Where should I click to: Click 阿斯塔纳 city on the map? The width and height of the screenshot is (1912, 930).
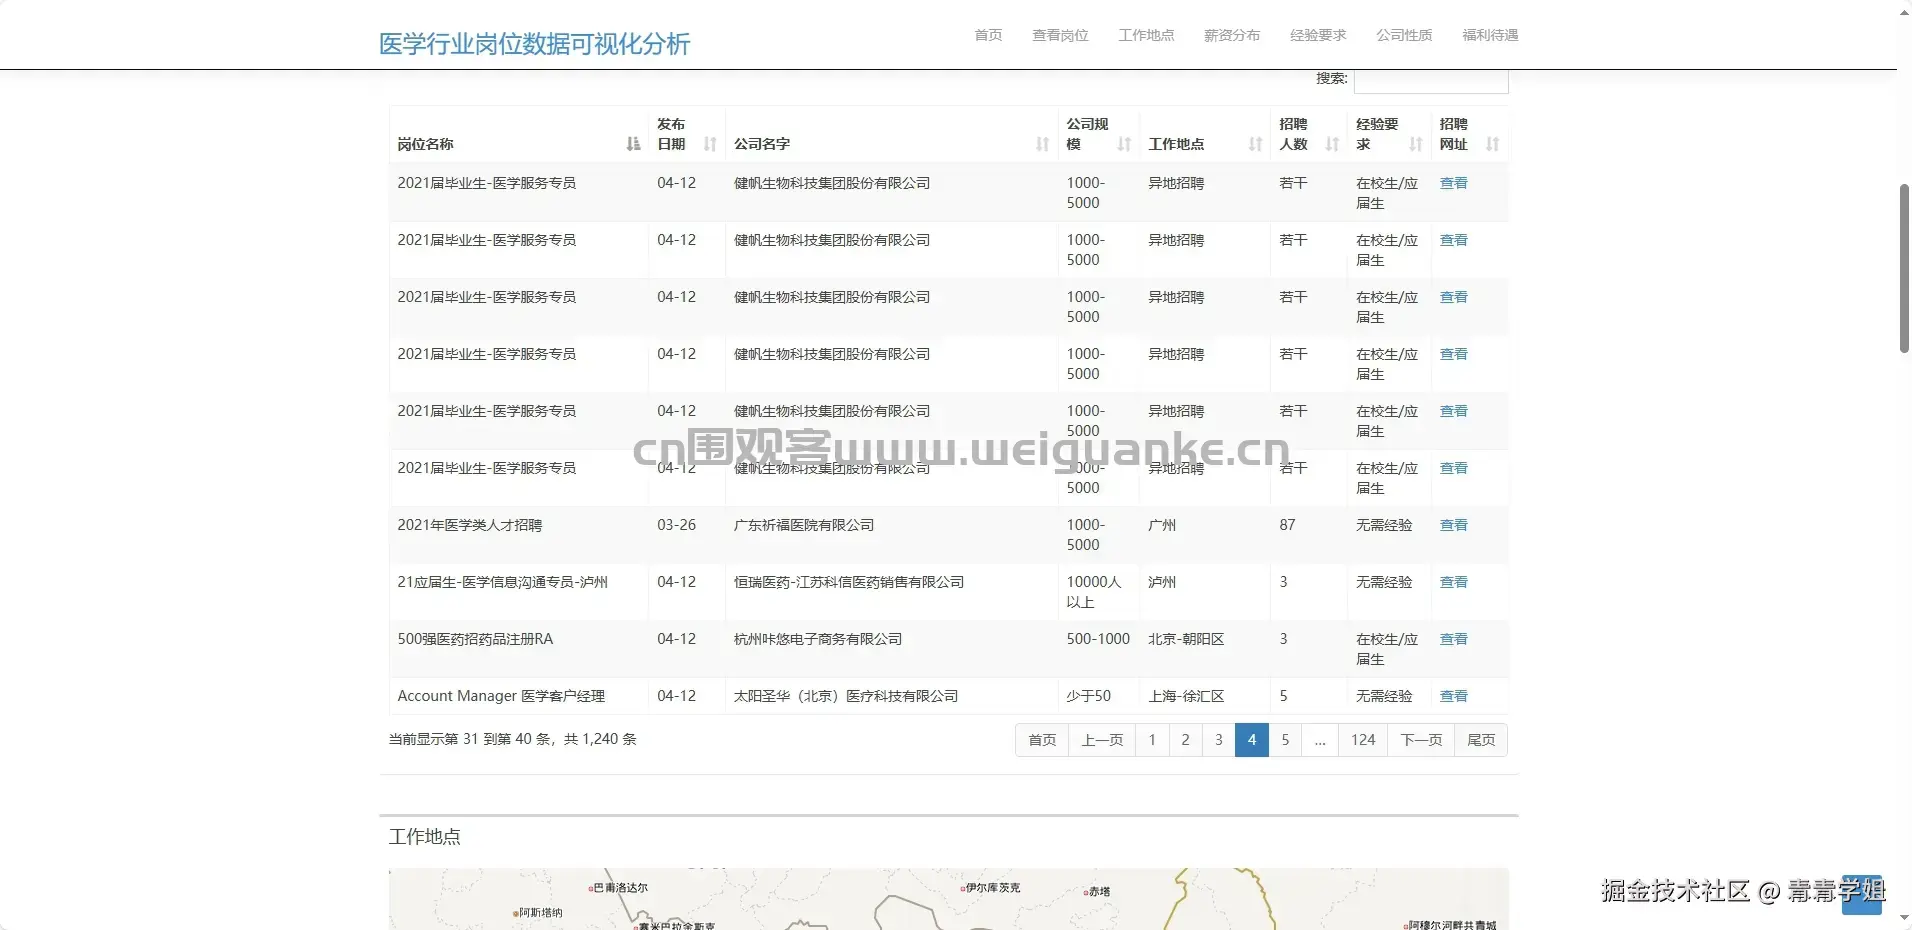[540, 913]
